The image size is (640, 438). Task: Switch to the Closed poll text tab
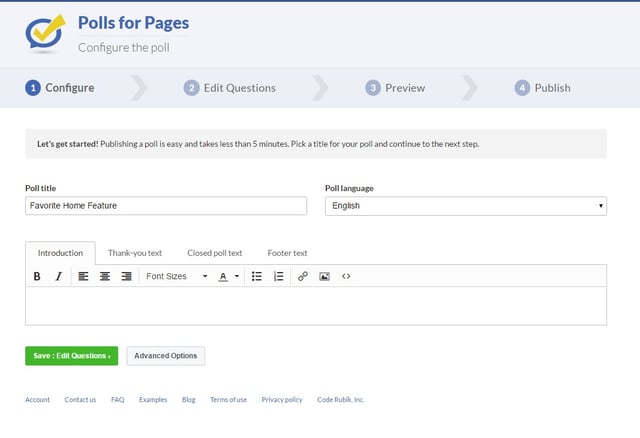click(215, 253)
